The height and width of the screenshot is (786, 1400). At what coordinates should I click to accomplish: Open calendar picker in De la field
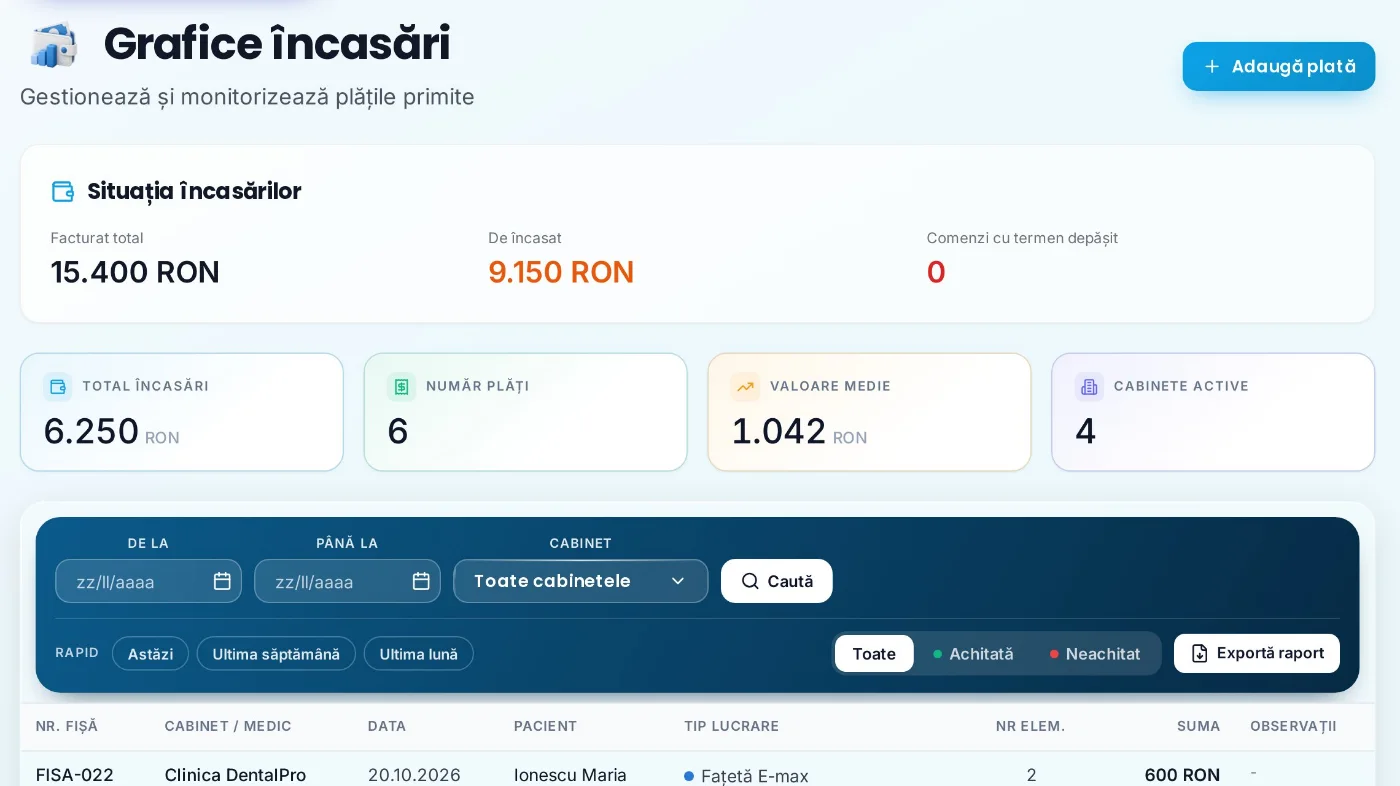pos(222,581)
